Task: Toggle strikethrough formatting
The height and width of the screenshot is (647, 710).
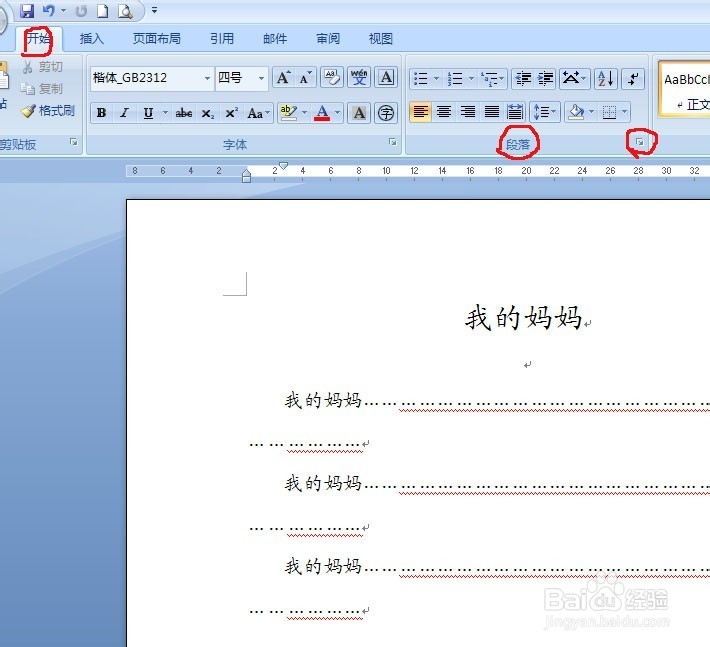Action: pyautogui.click(x=184, y=113)
